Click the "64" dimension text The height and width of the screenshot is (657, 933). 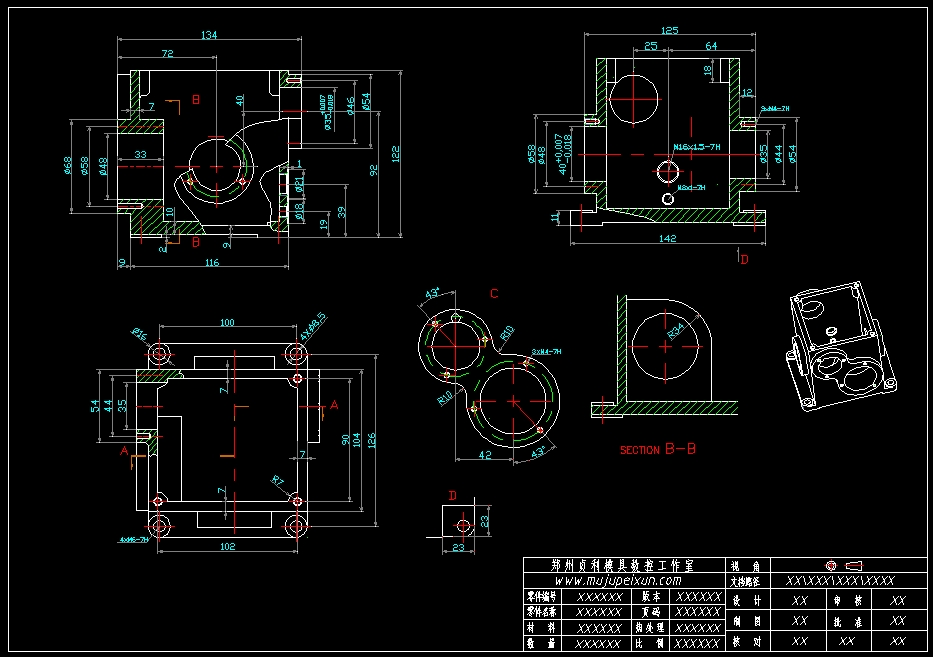(x=711, y=46)
